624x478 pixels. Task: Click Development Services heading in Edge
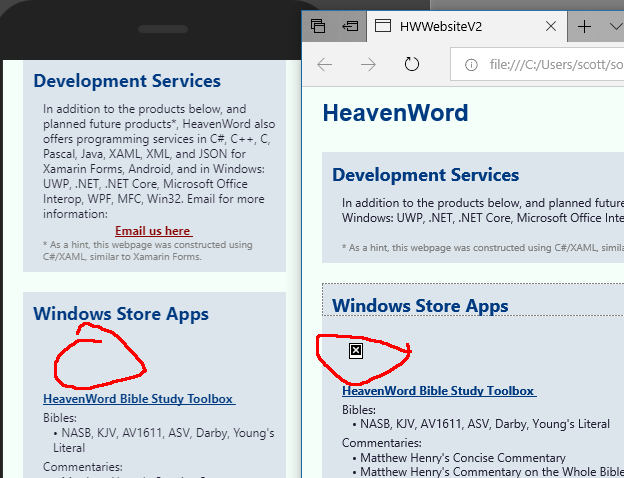pyautogui.click(x=425, y=175)
